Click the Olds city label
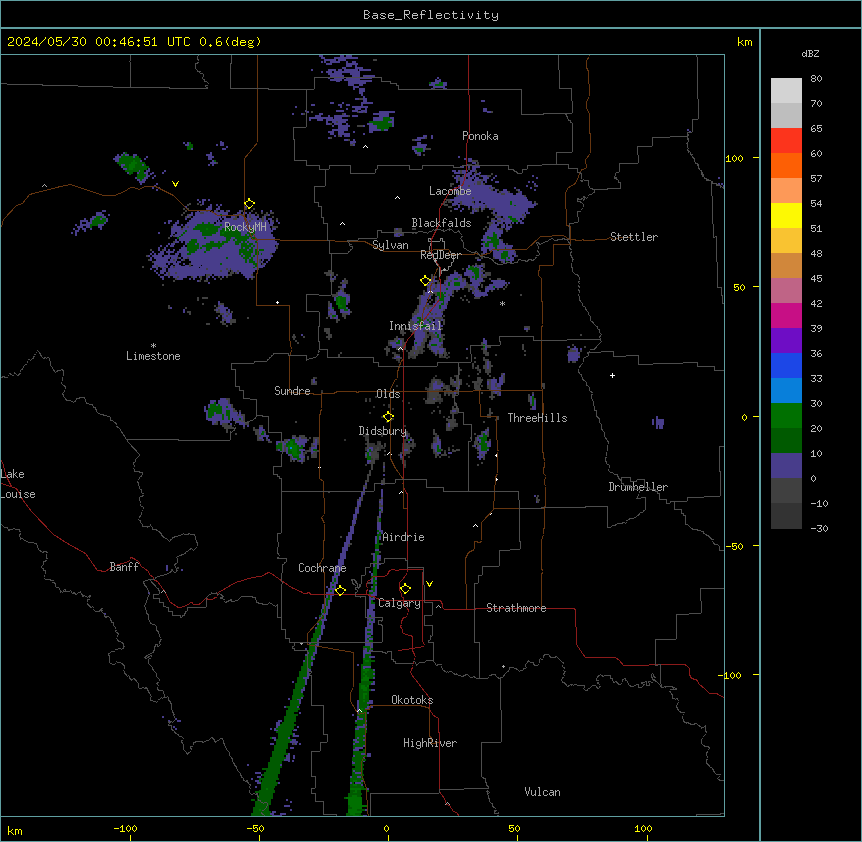Screen dimensions: 862x842 click(388, 394)
